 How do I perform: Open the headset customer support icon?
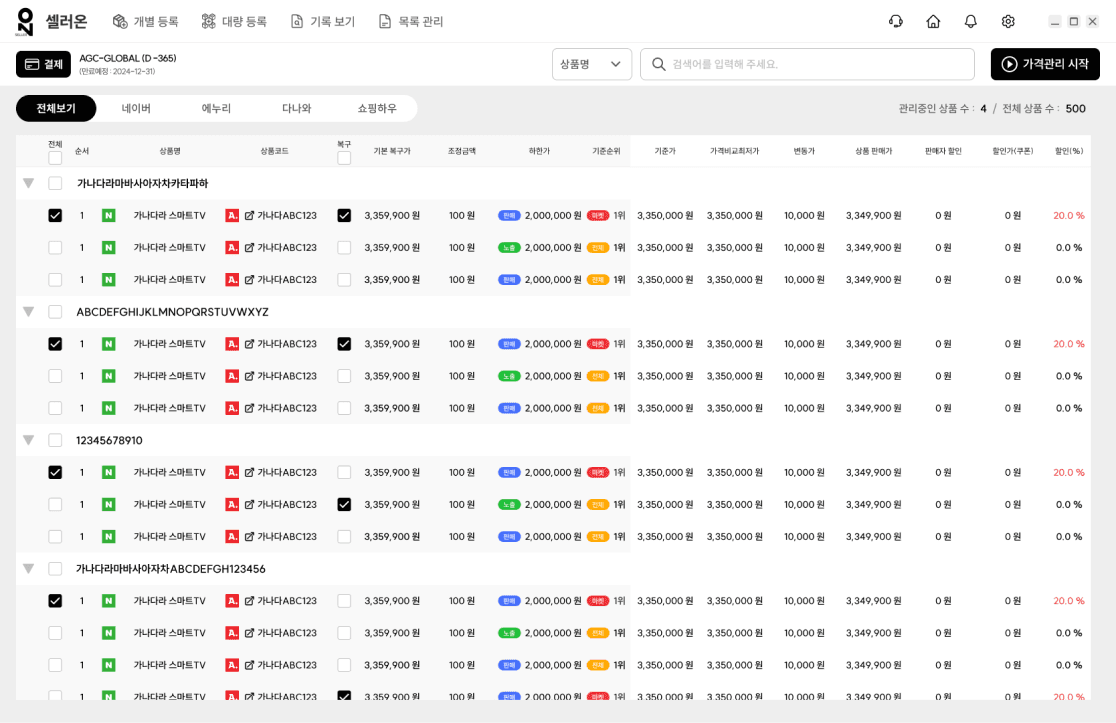pos(895,20)
